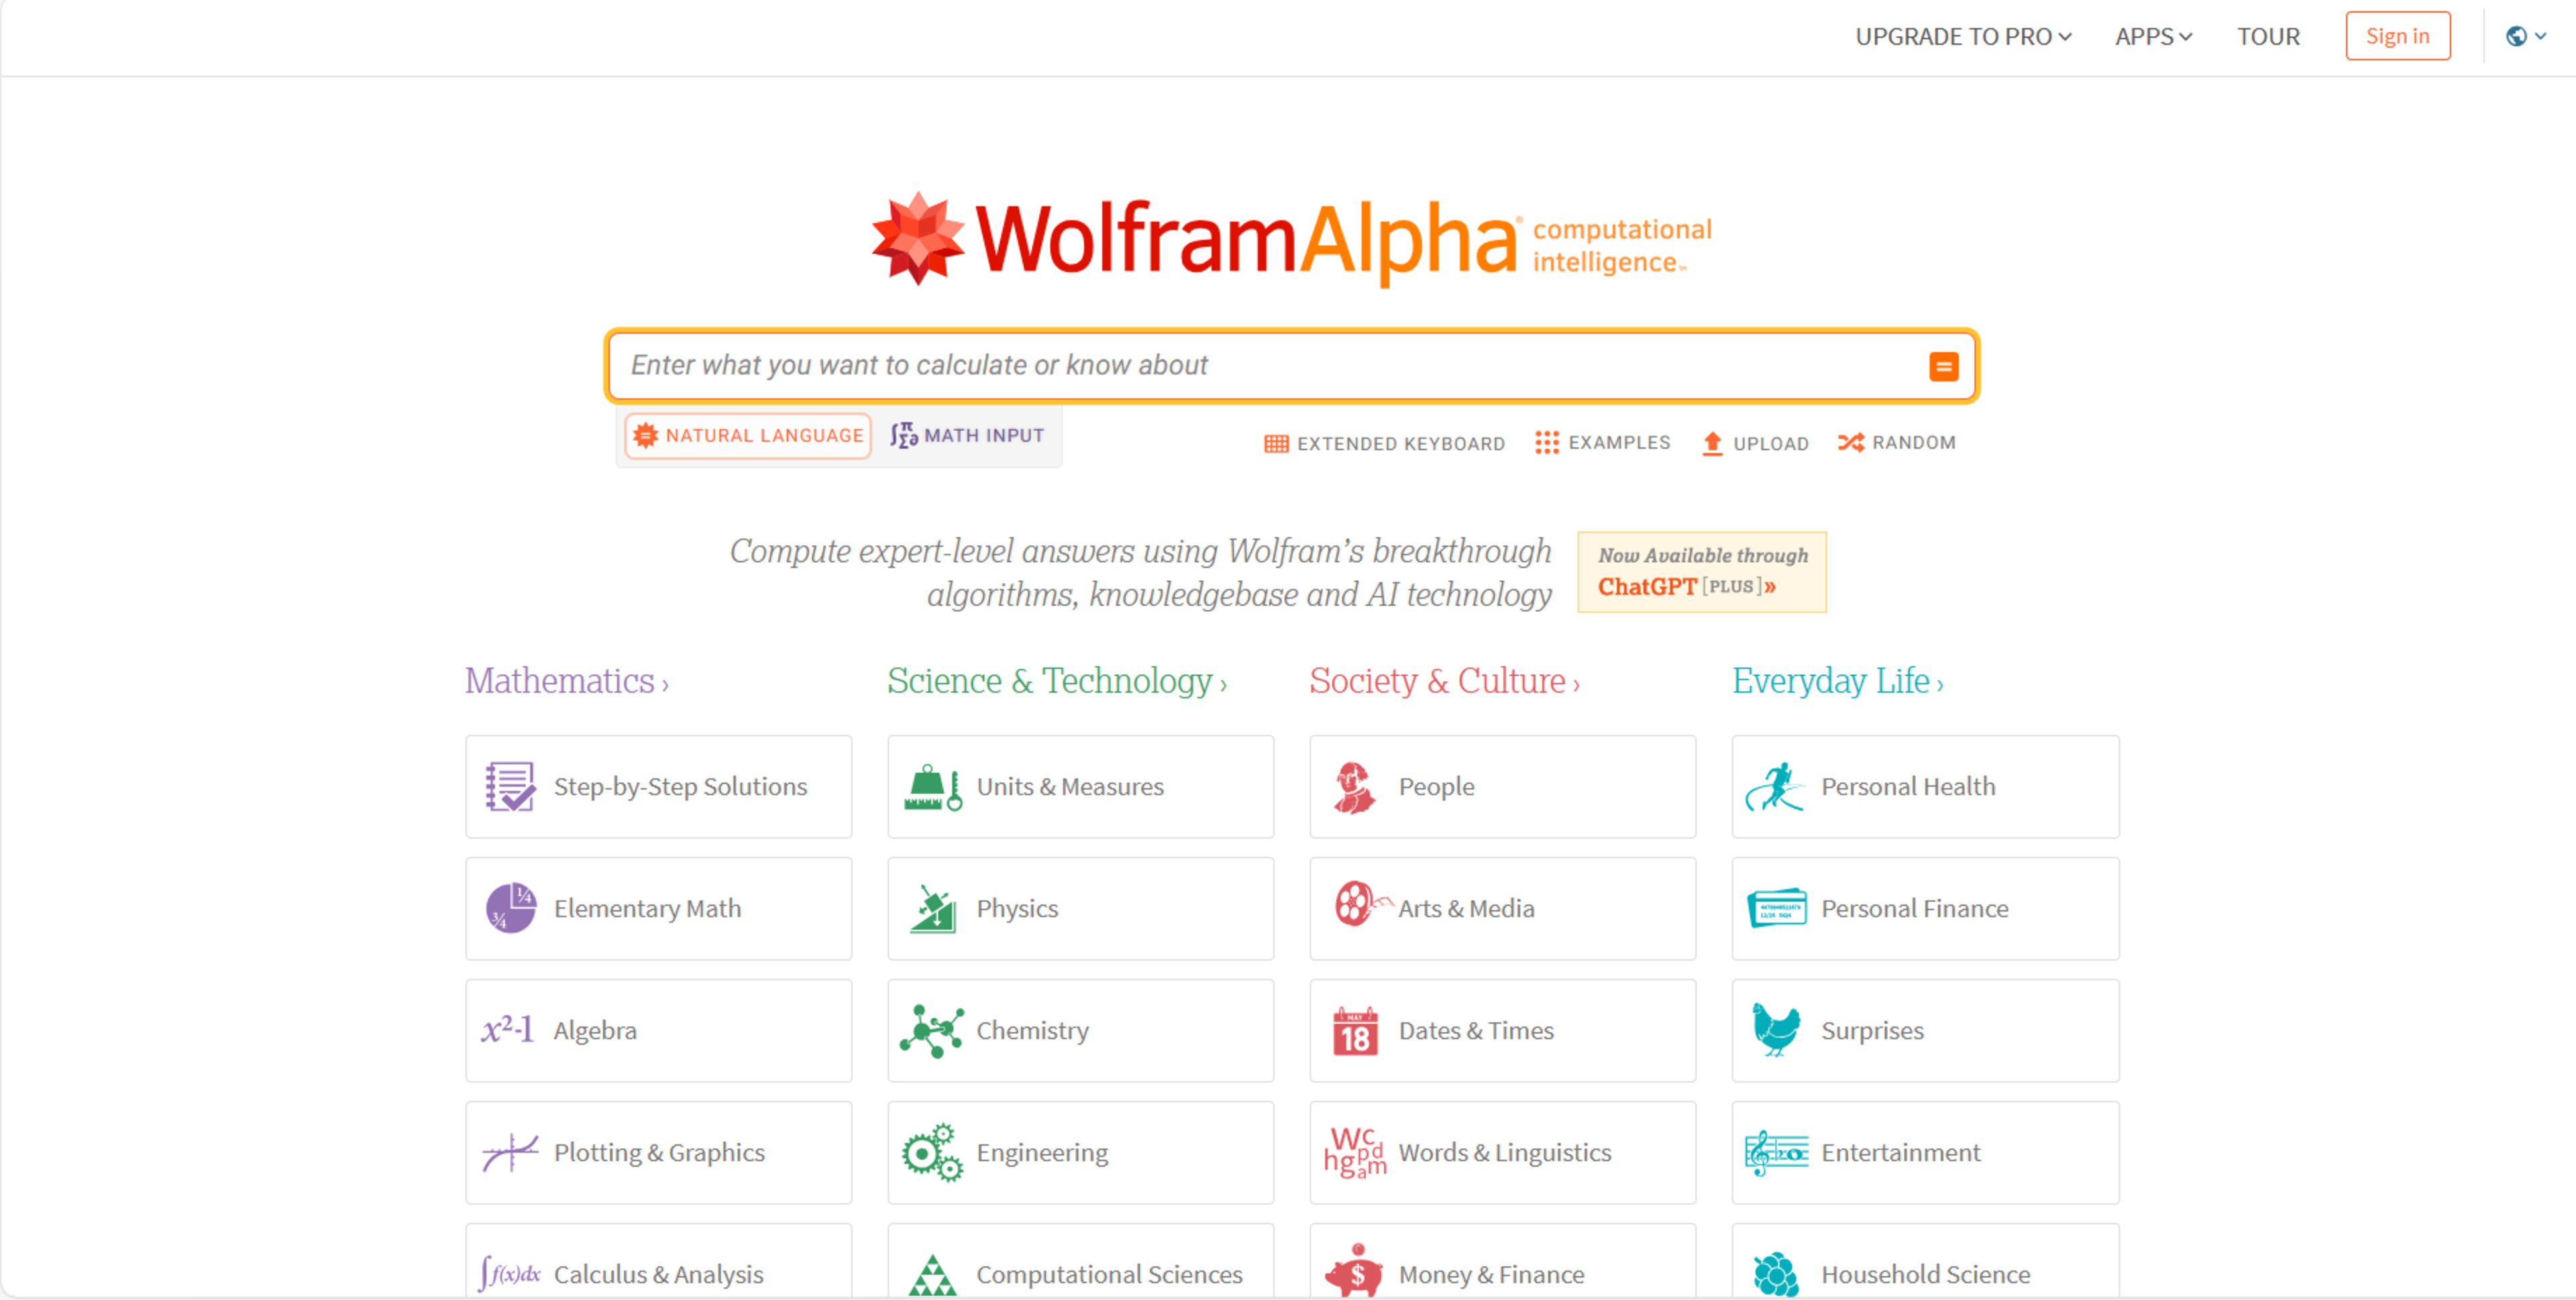Click the Wolfram Alpha red star logo
This screenshot has width=2576, height=1300.
point(917,239)
